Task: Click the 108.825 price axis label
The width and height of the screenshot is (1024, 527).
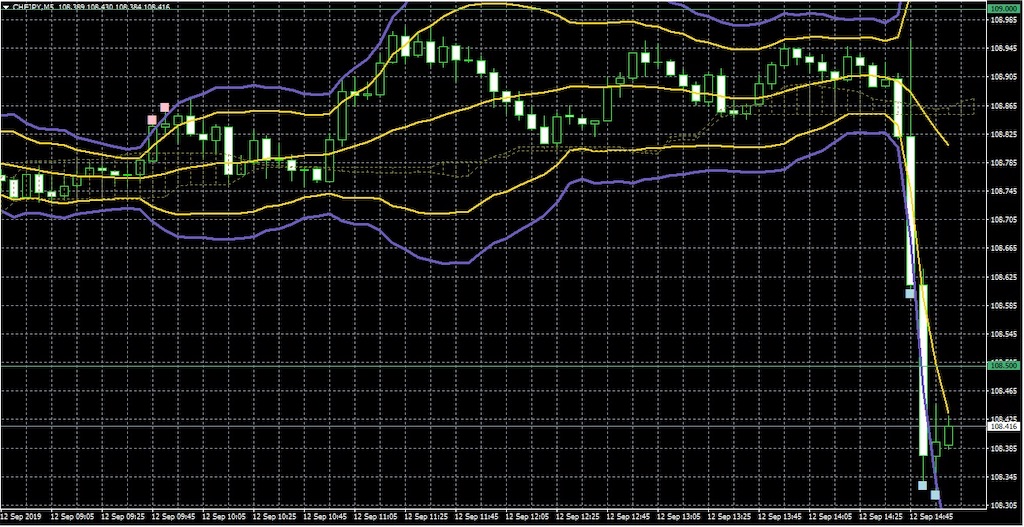Action: pos(1004,135)
